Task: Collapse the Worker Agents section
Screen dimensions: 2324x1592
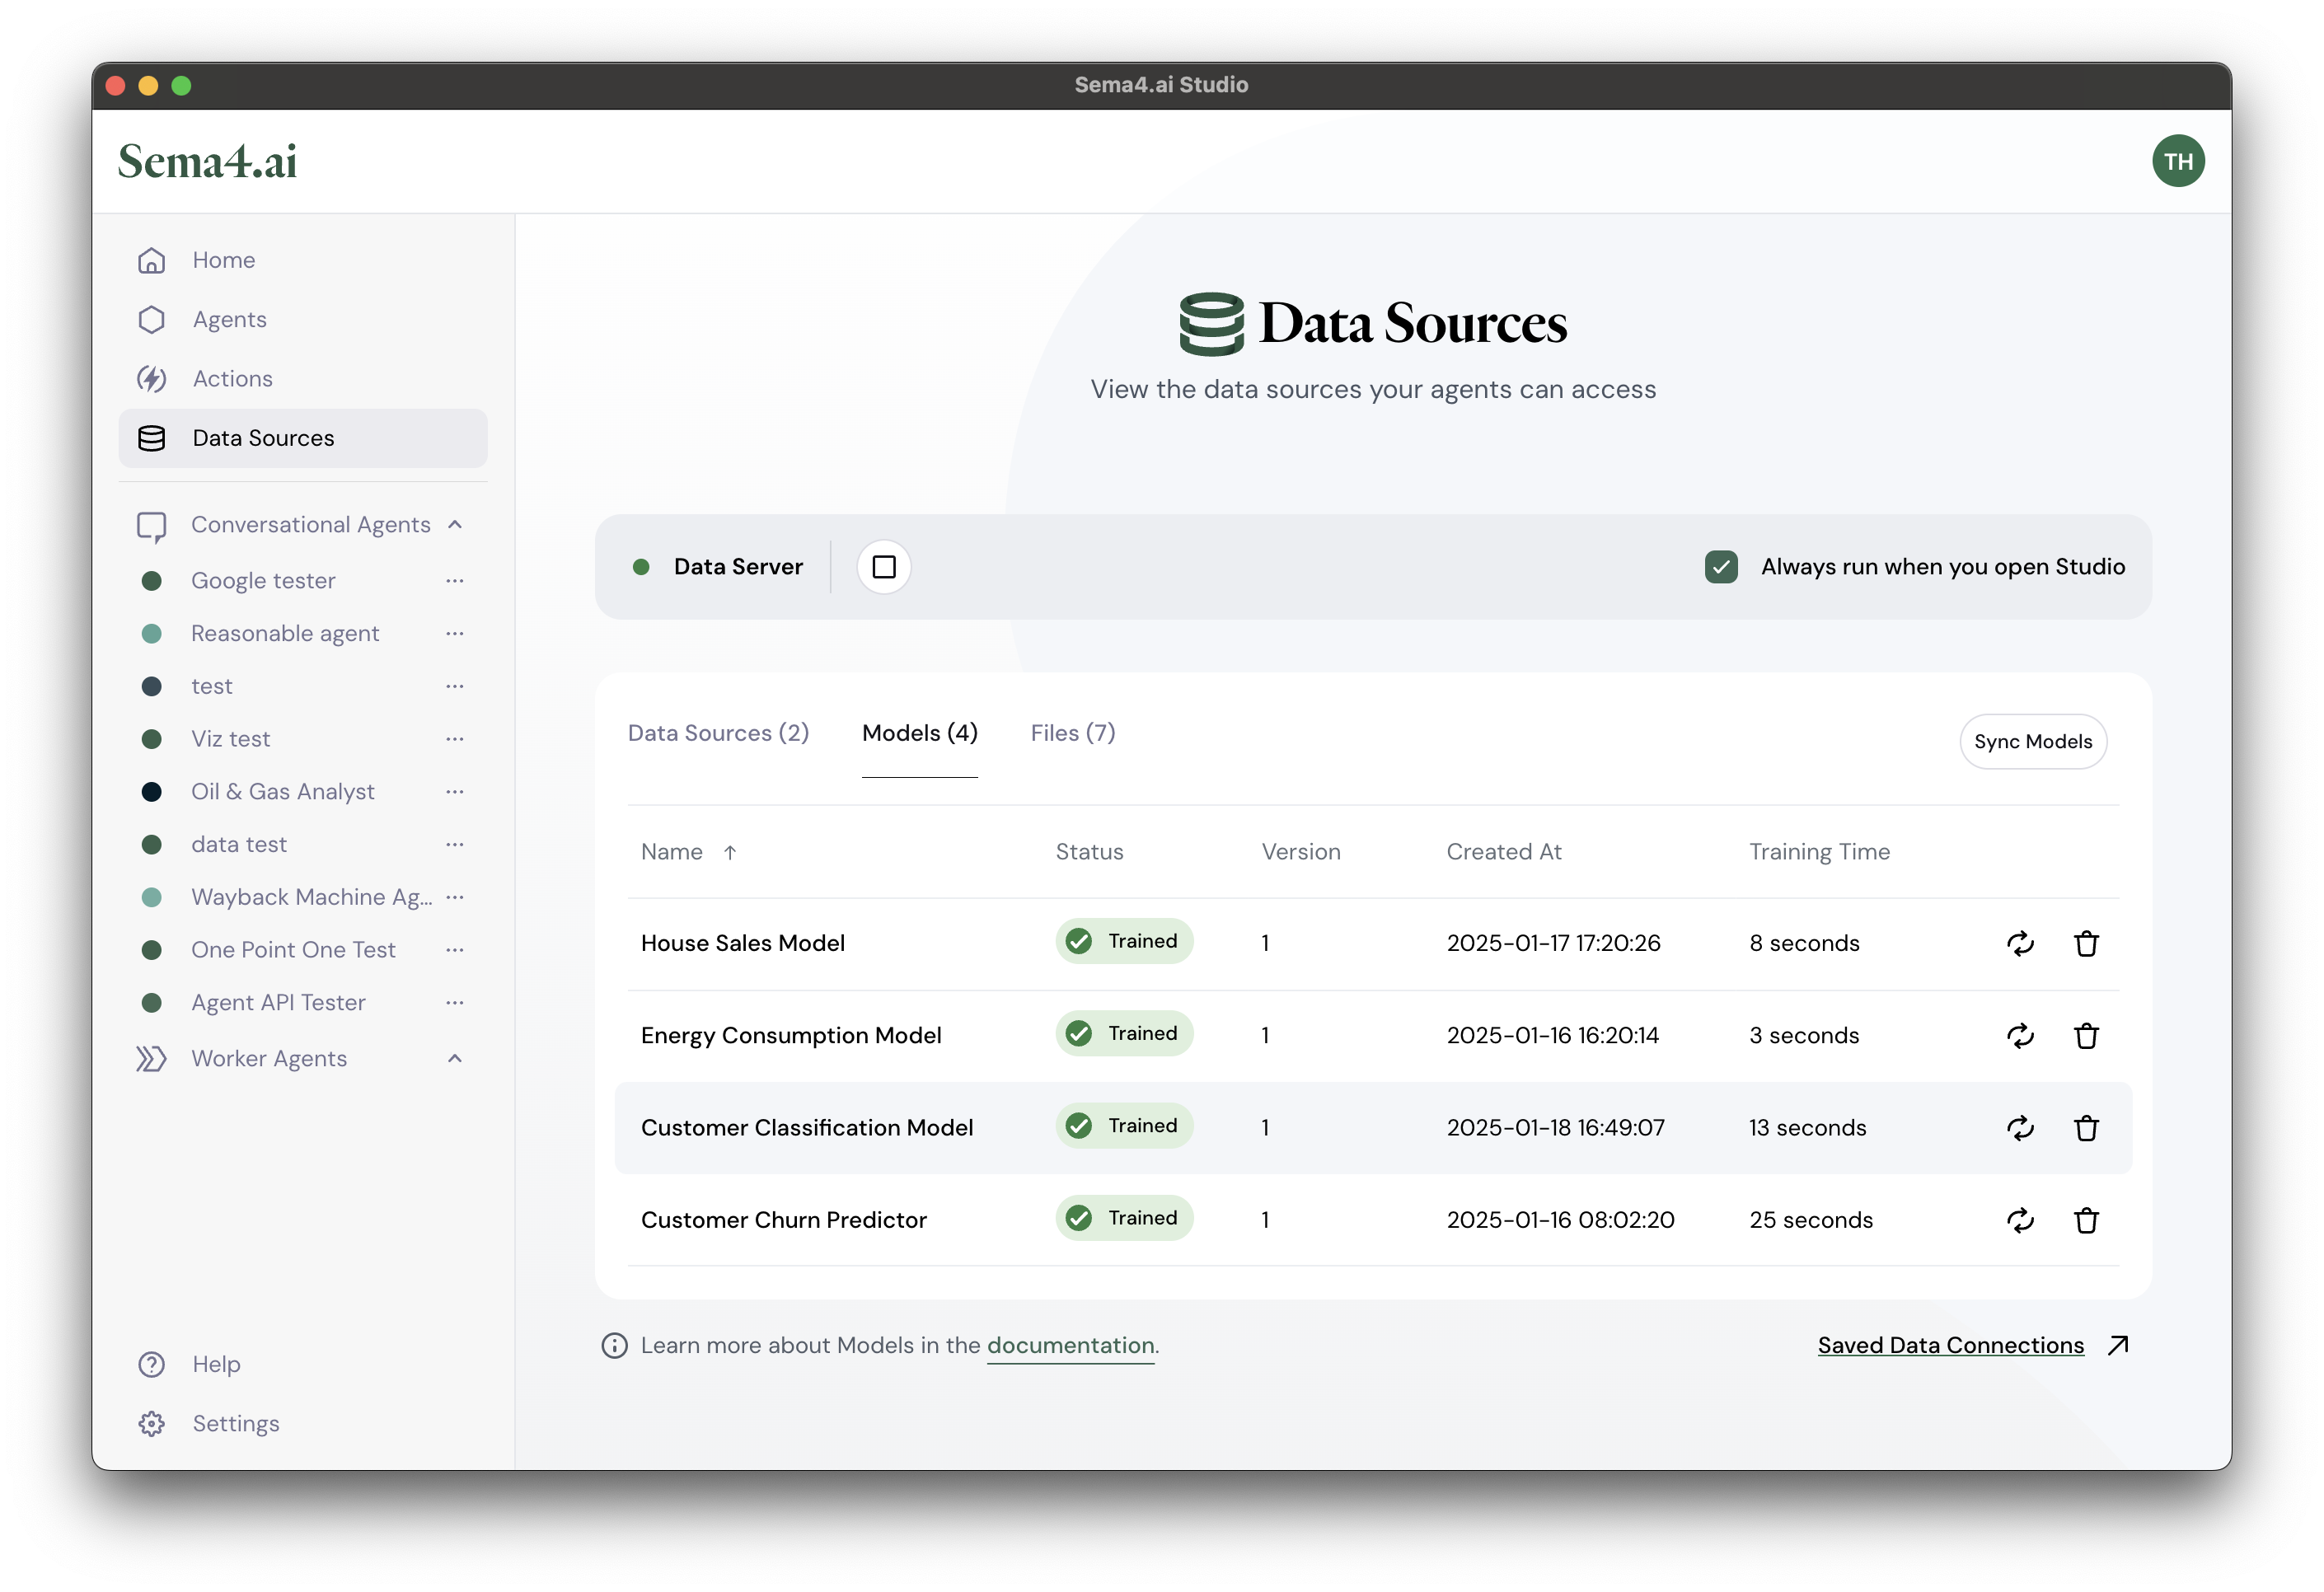Action: (455, 1058)
